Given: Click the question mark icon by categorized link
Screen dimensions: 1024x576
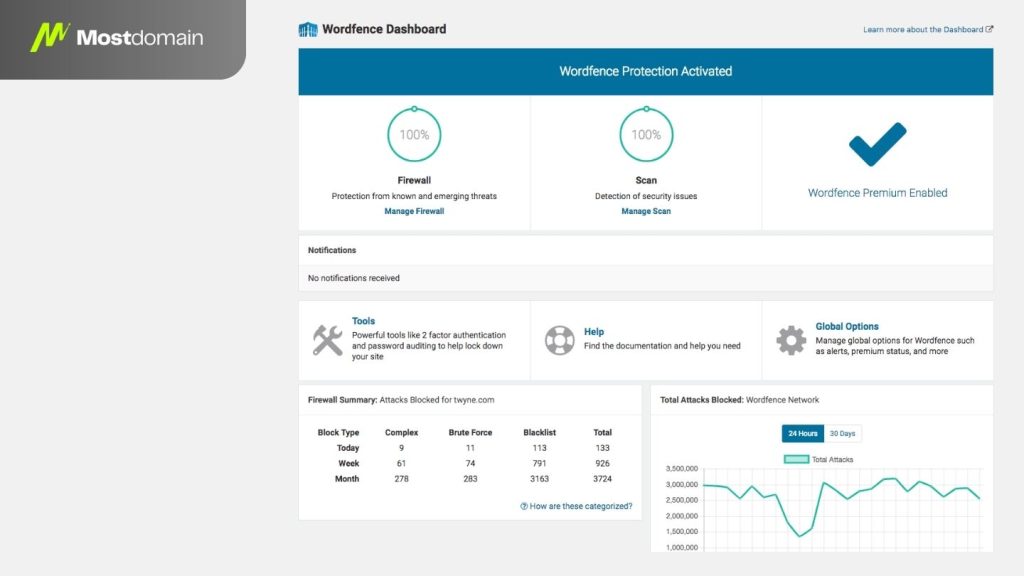Looking at the screenshot, I should click(x=524, y=506).
